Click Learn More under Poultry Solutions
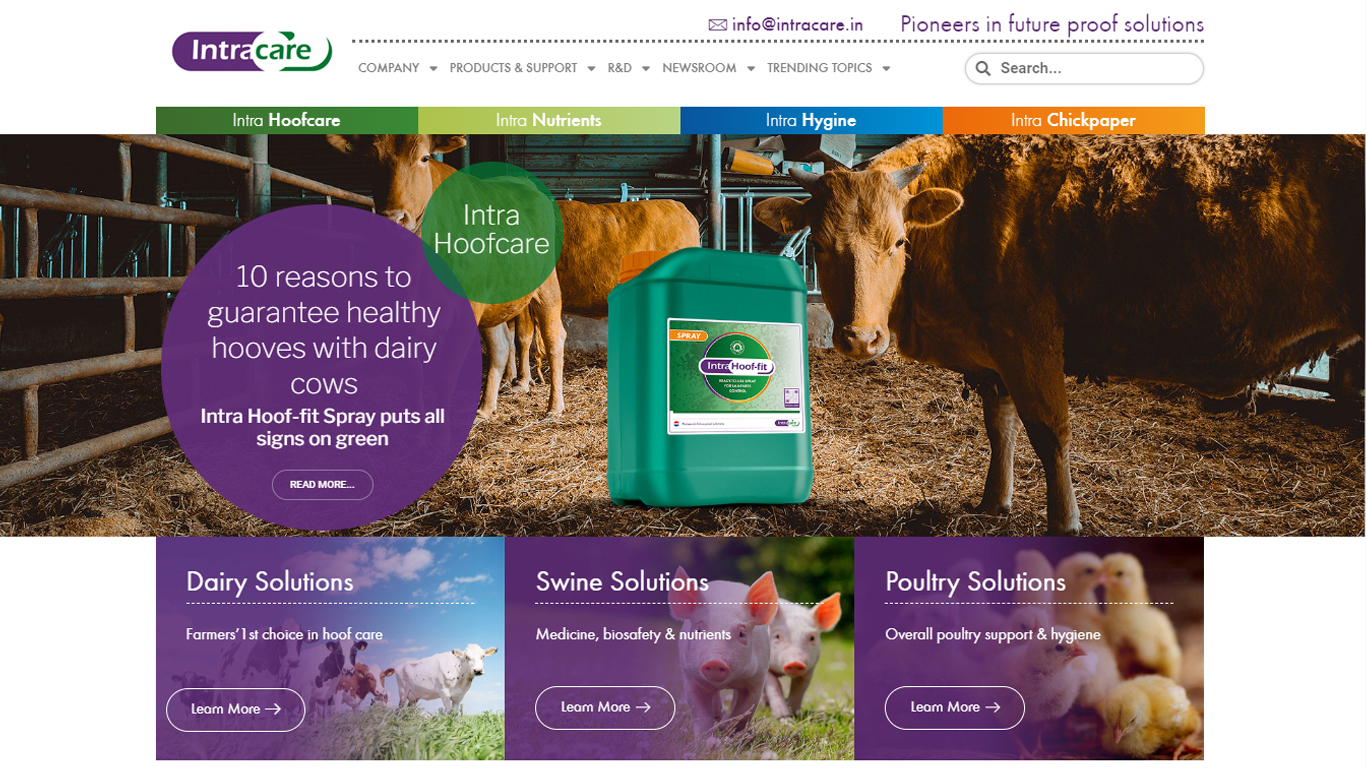 (x=955, y=707)
